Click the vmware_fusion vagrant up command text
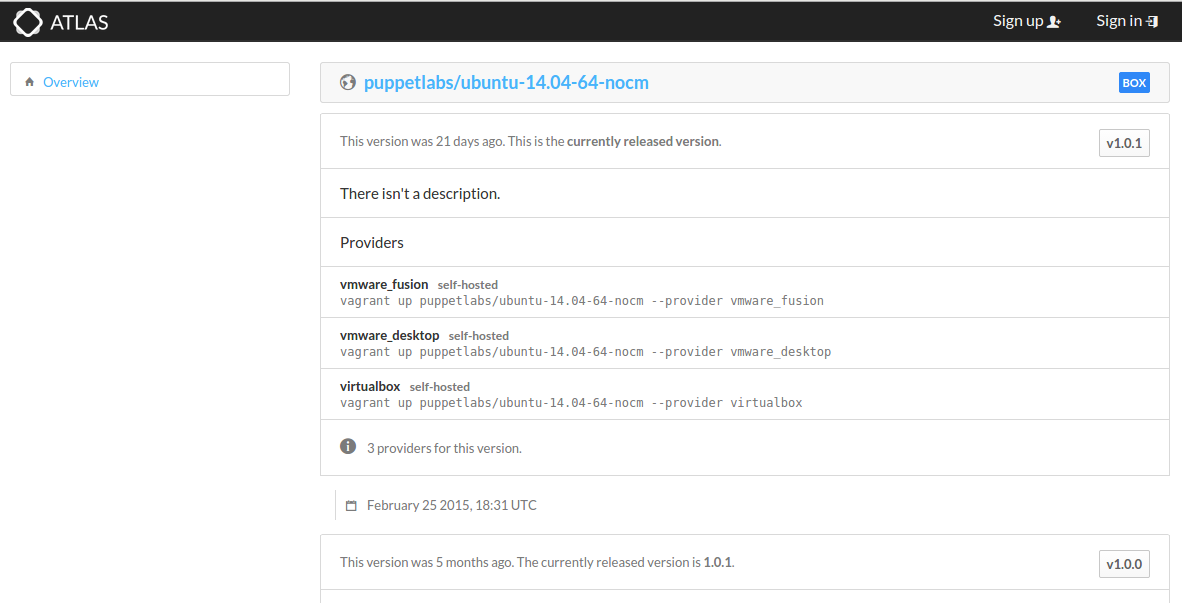 pyautogui.click(x=581, y=300)
